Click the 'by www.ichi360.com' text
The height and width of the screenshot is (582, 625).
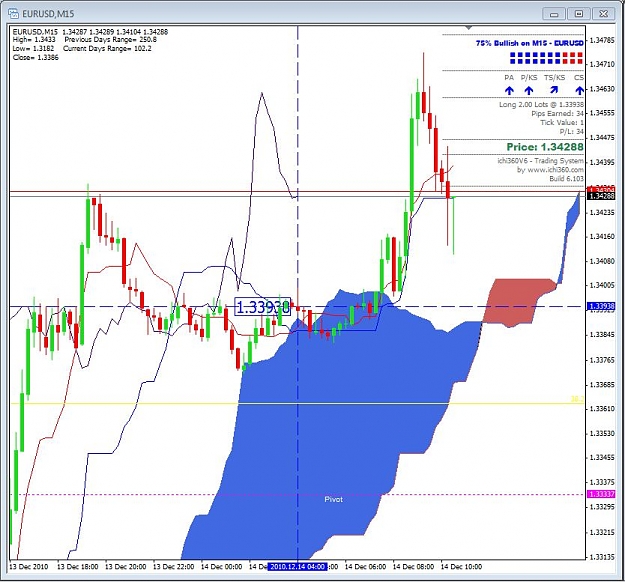550,170
